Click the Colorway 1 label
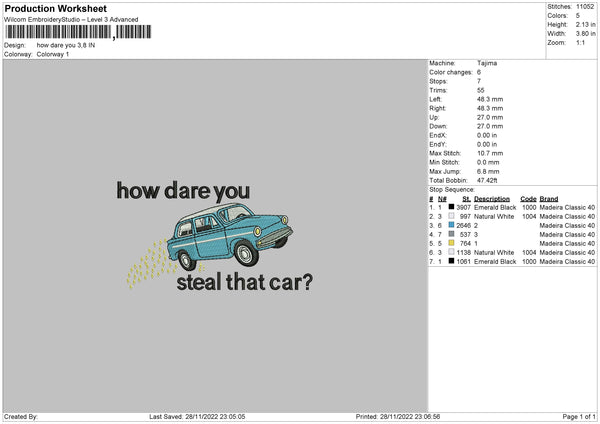Viewport: 600px width, 424px height. pos(54,54)
